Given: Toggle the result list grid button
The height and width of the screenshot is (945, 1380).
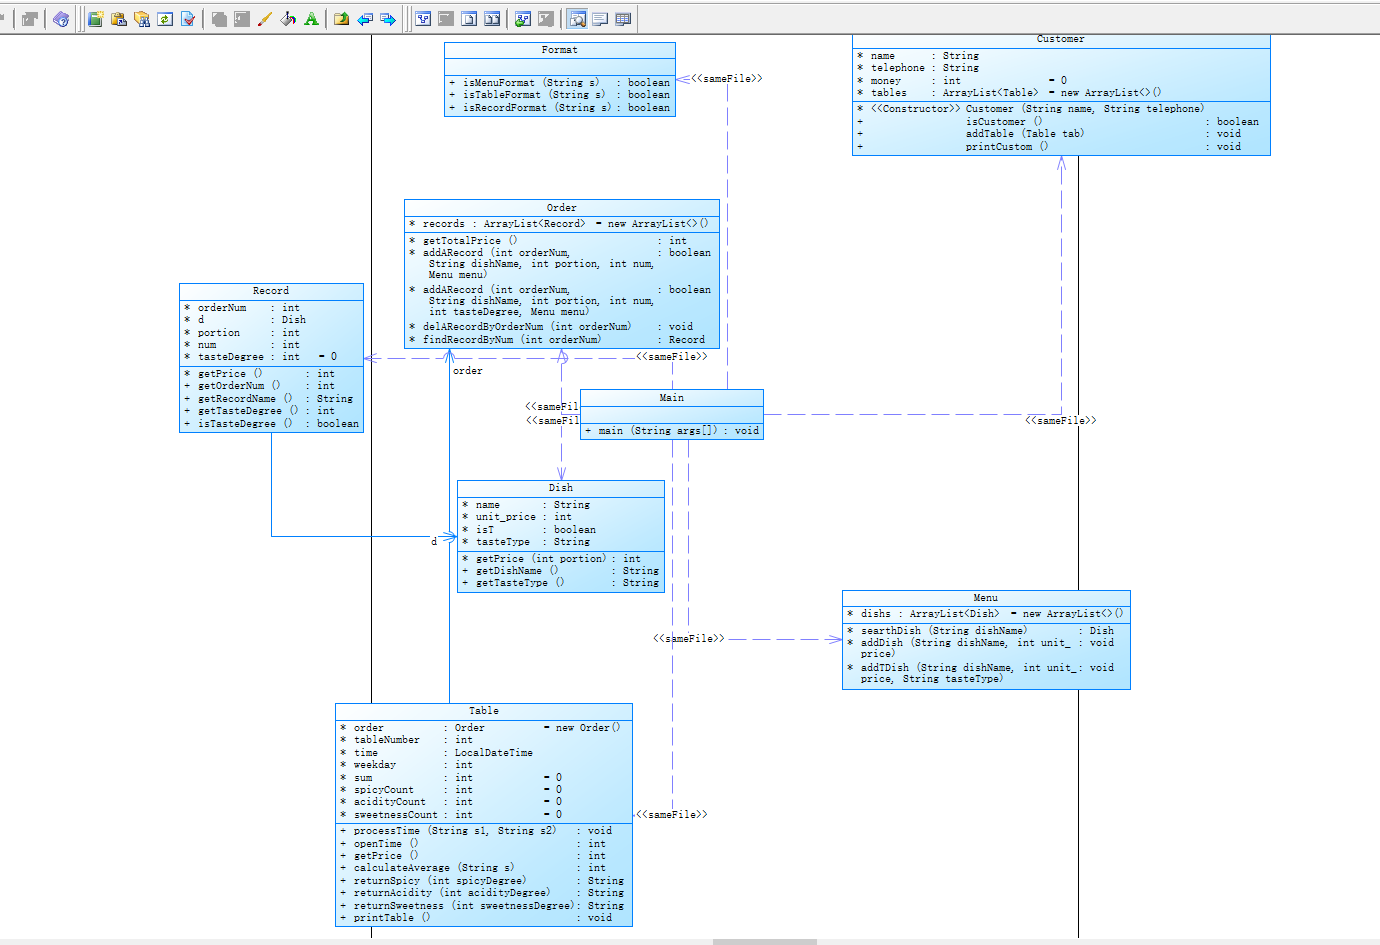Looking at the screenshot, I should point(623,19).
